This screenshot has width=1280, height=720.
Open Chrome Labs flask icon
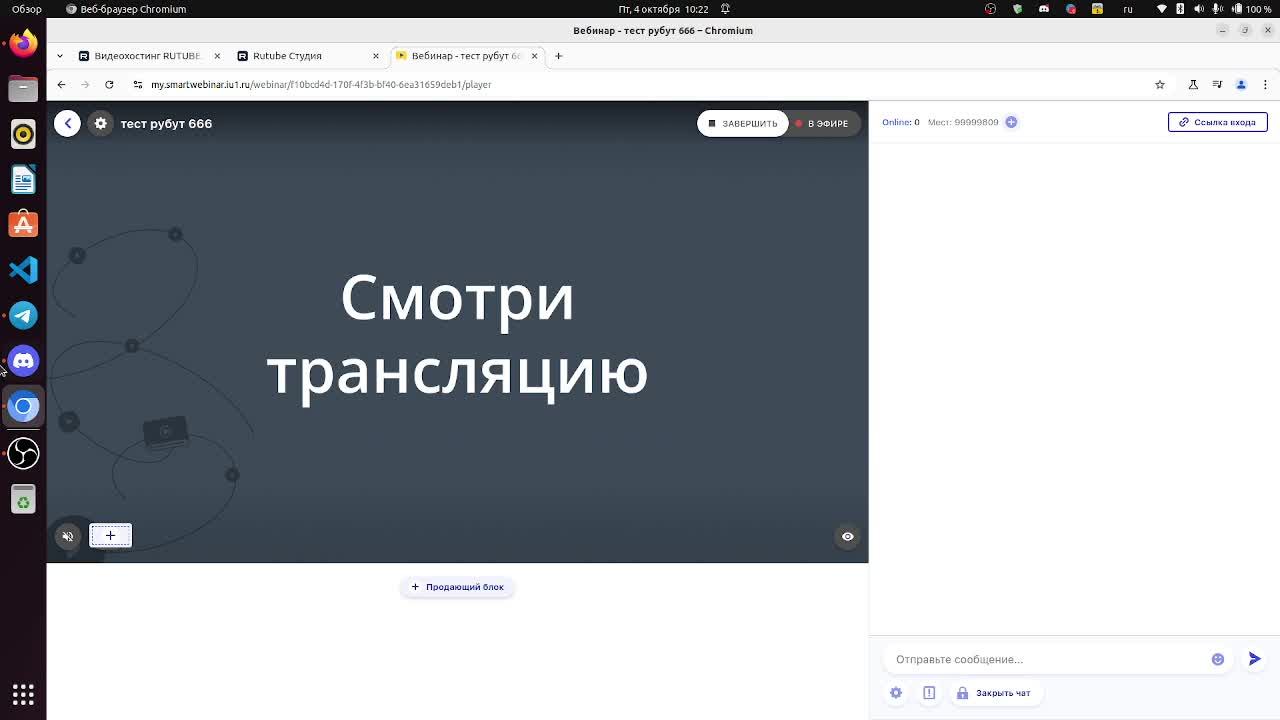click(x=1193, y=85)
